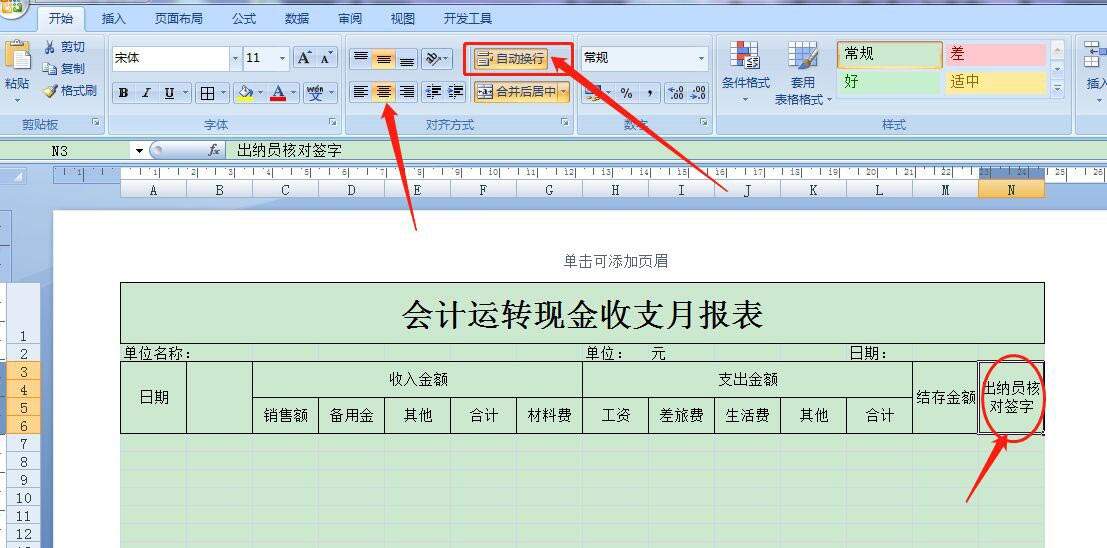The width and height of the screenshot is (1107, 548).
Task: Set top vertical alignment
Action: pos(361,59)
